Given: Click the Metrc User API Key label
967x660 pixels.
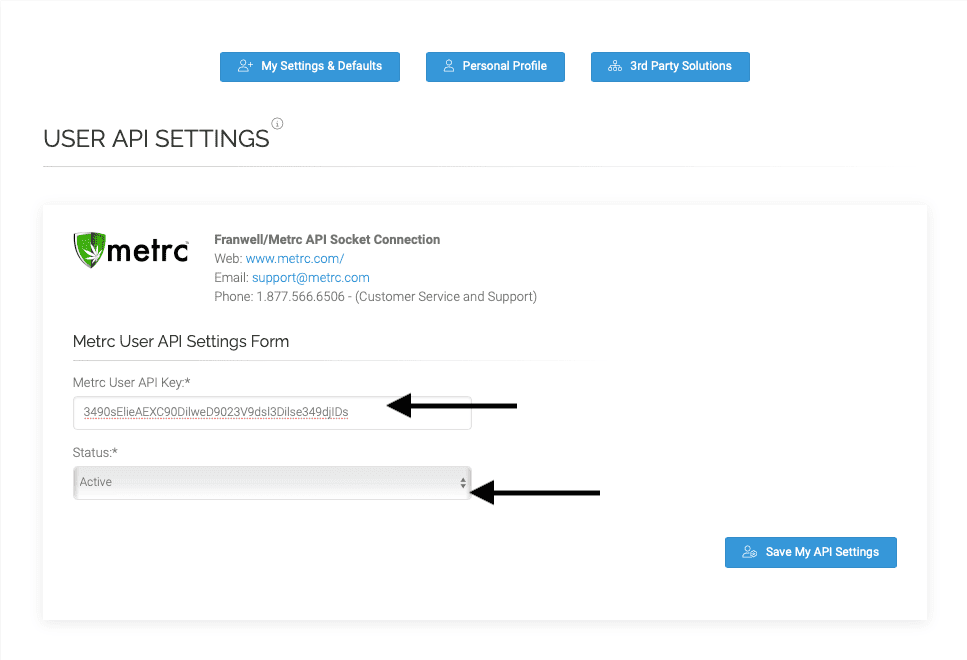Looking at the screenshot, I should coord(131,382).
